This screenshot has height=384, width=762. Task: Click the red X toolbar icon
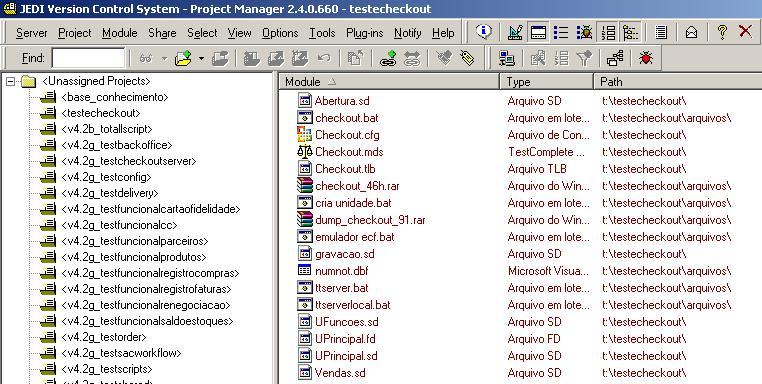[x=745, y=32]
